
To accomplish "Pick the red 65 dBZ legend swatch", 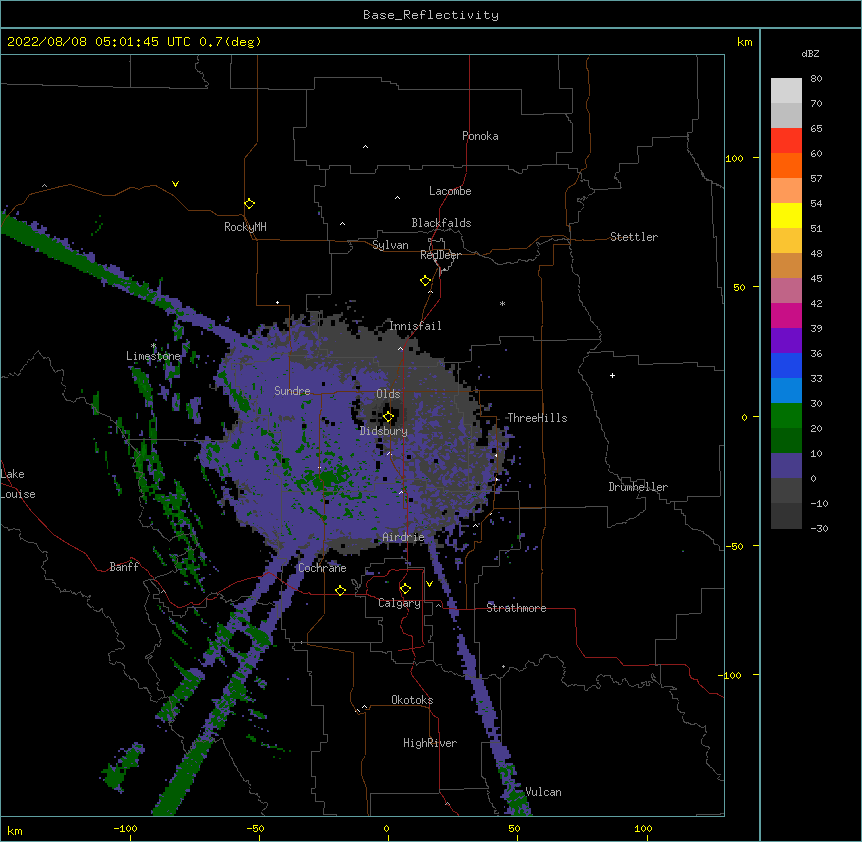I will point(786,141).
